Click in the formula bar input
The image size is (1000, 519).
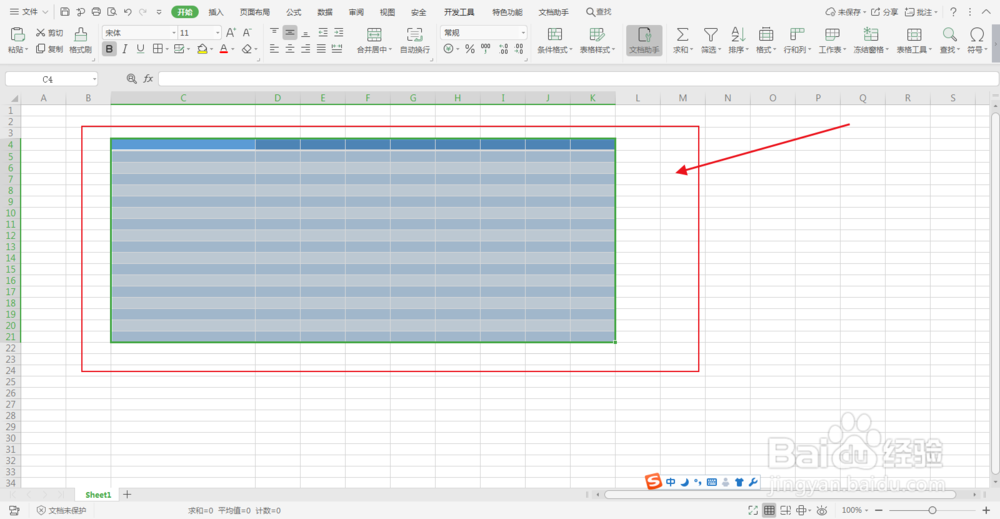(578, 78)
